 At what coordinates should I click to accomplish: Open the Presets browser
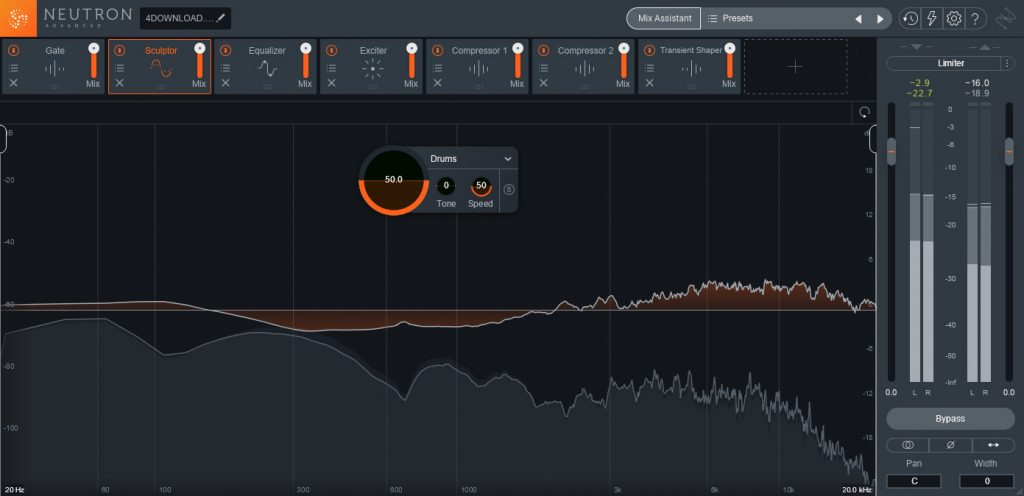coord(775,18)
